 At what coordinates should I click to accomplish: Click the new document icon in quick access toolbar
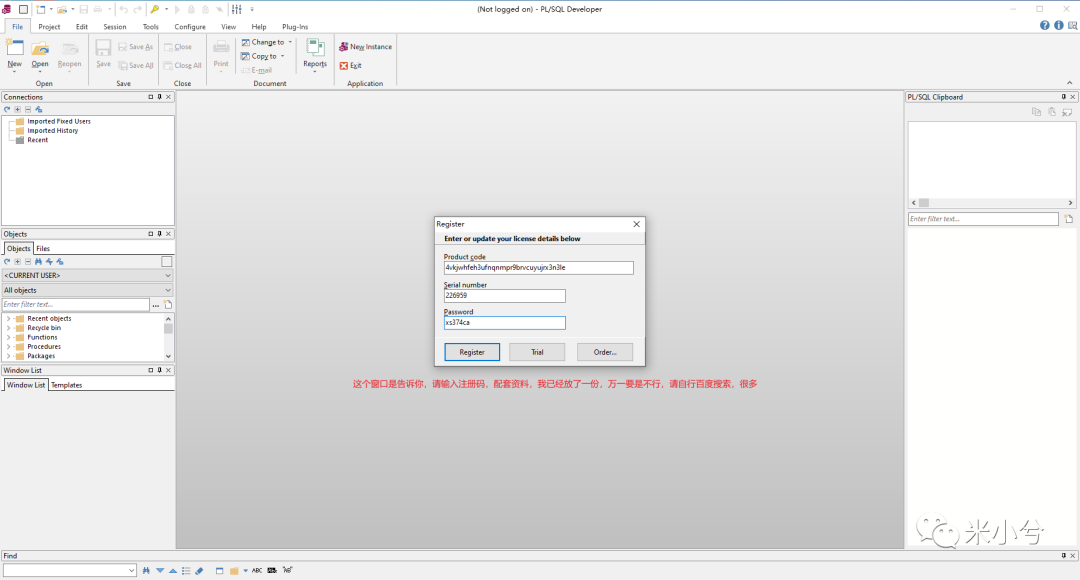[x=41, y=10]
